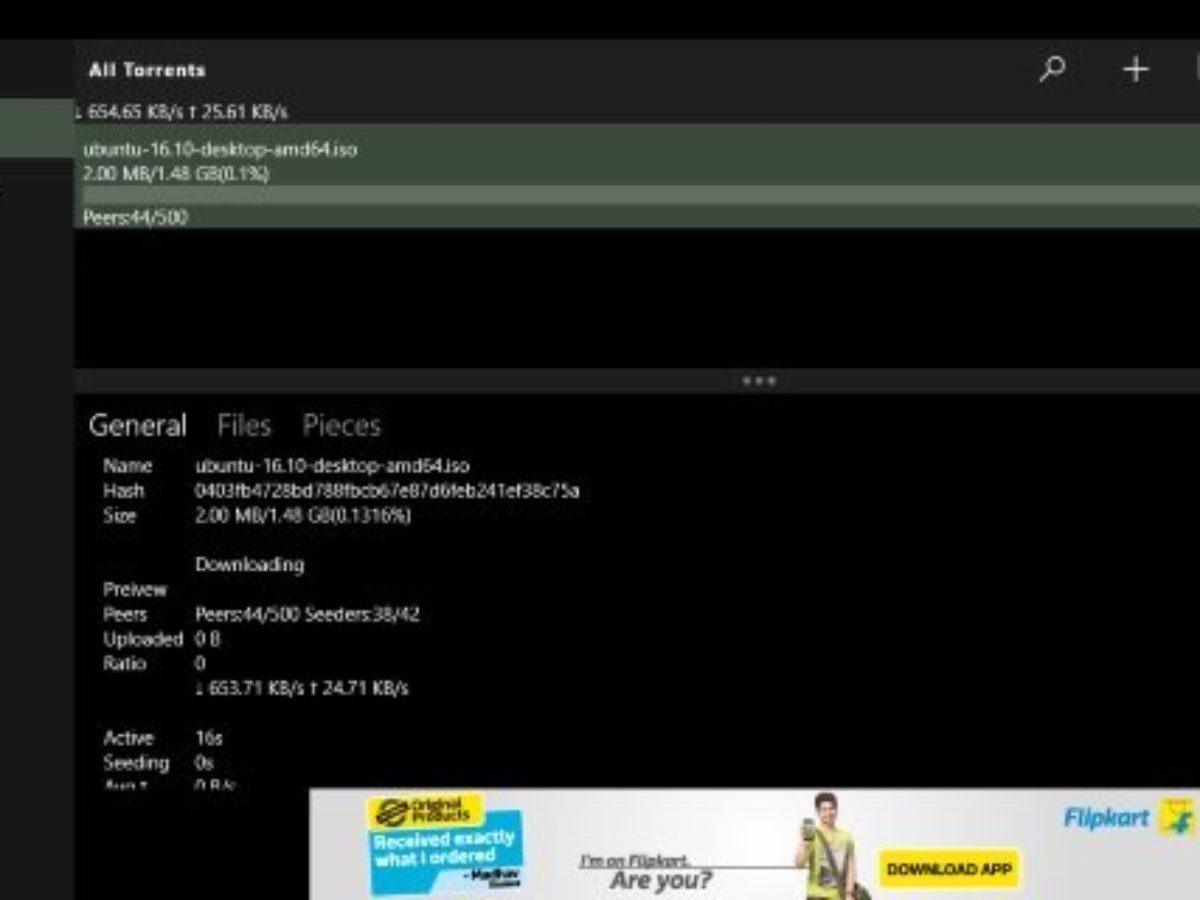The image size is (1200, 900).
Task: Click the size value 2.00 MB/1.48 GB(0.1316%)
Action: pyautogui.click(x=302, y=516)
